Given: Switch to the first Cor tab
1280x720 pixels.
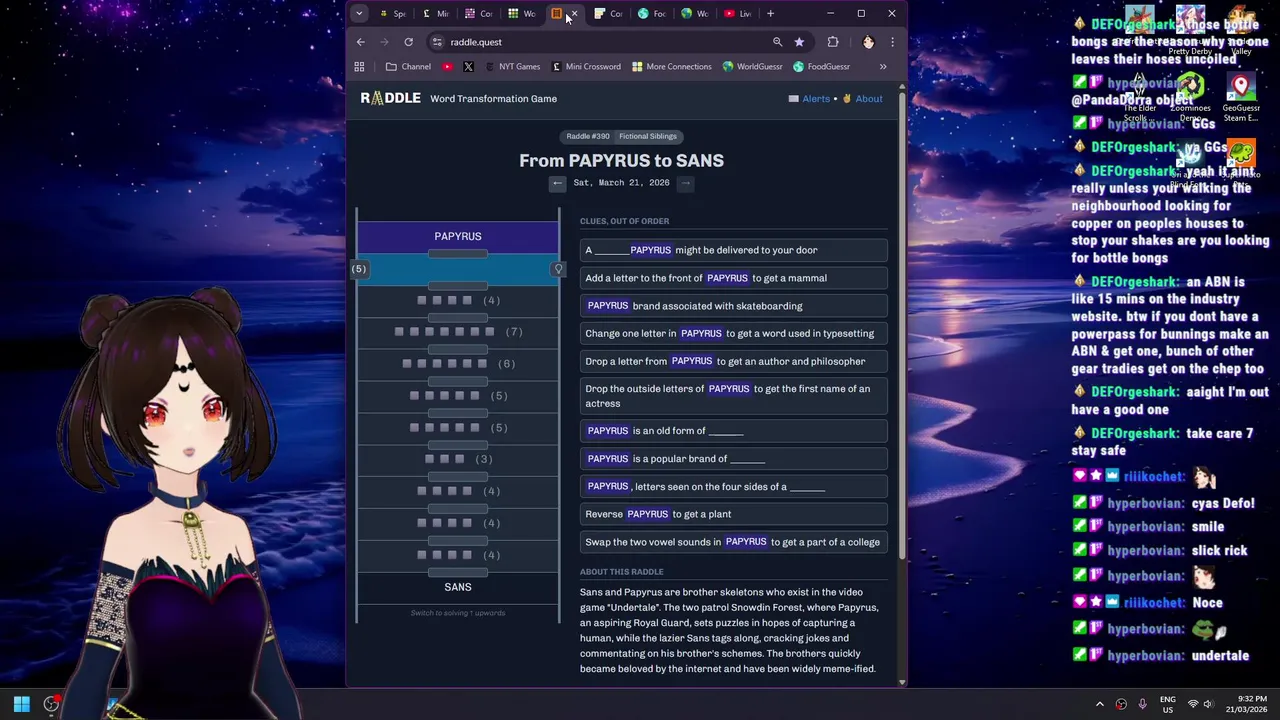Looking at the screenshot, I should 479,14.
